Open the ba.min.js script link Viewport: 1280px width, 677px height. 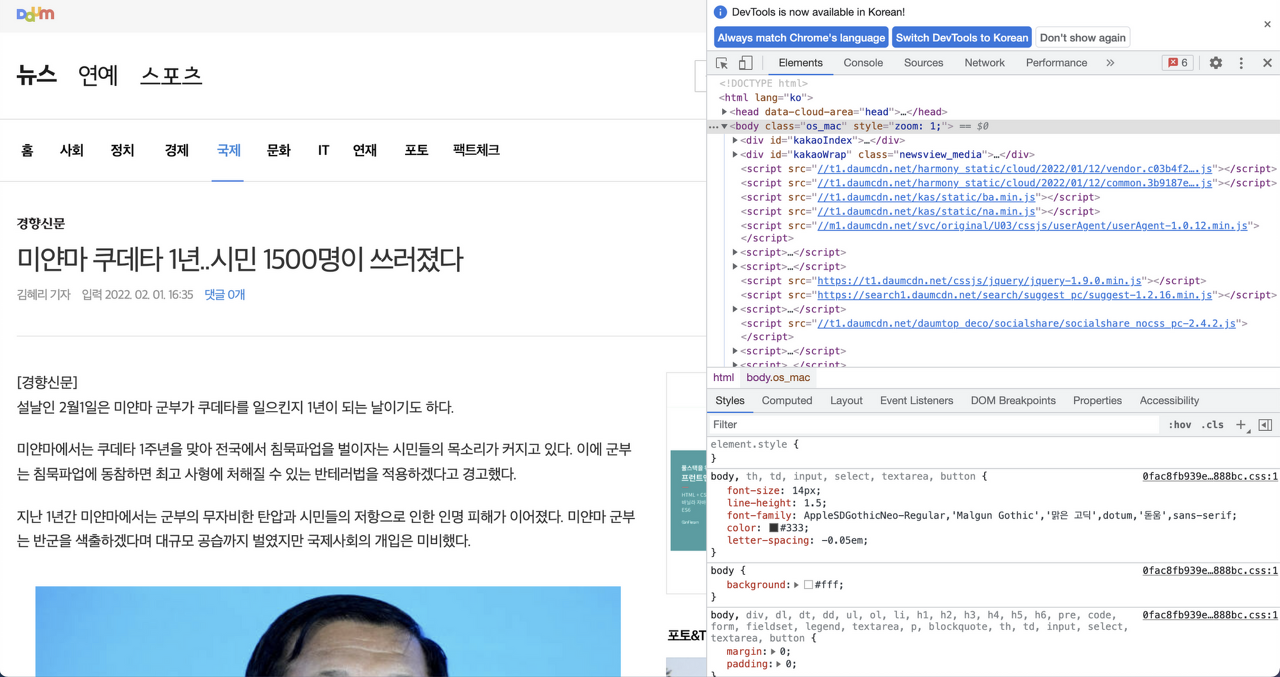[926, 198]
